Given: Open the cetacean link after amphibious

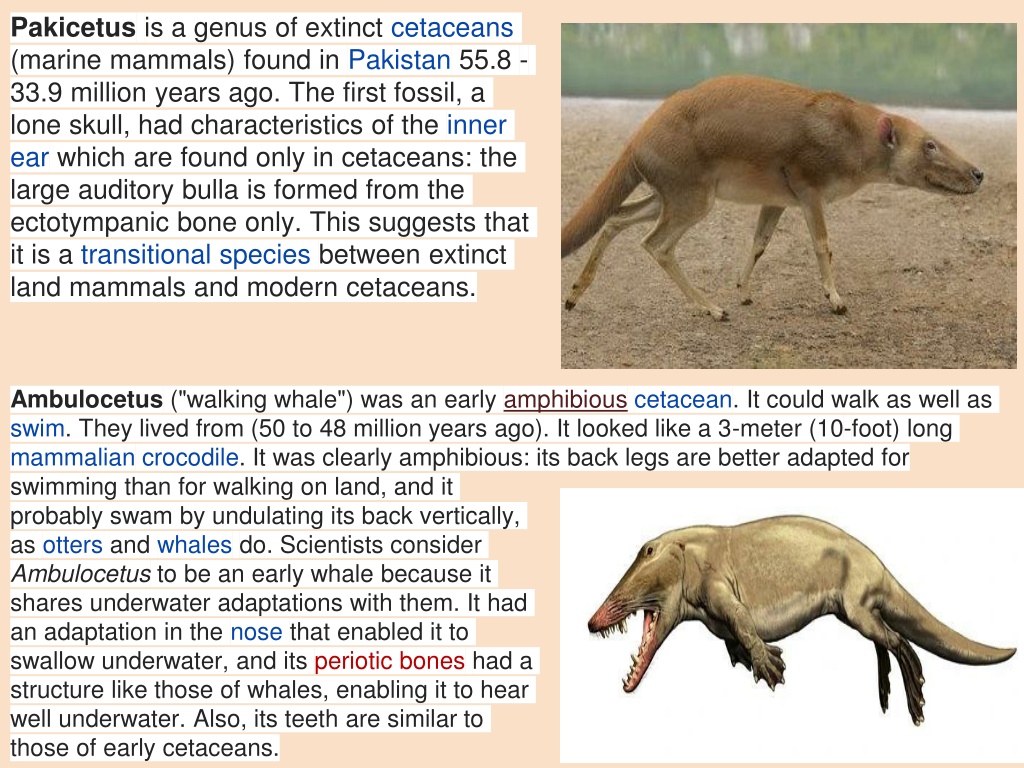Looking at the screenshot, I should pyautogui.click(x=683, y=400).
